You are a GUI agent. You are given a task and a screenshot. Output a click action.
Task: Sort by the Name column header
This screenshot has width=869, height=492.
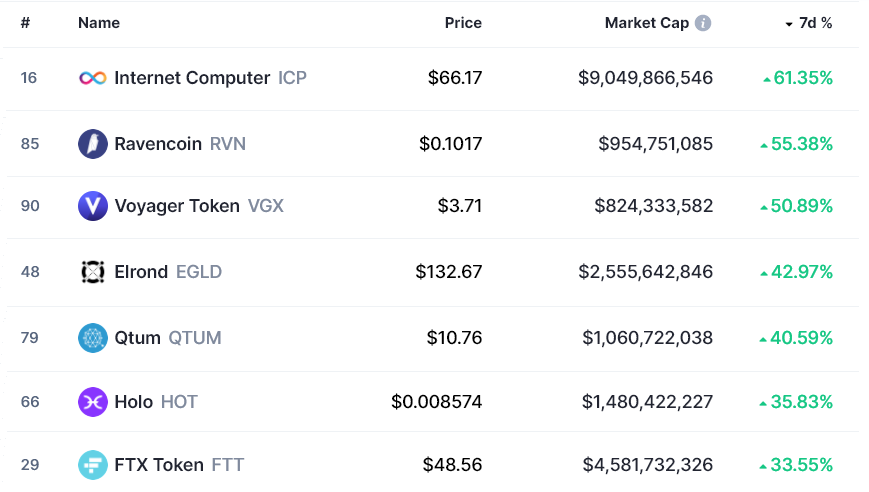pos(98,23)
